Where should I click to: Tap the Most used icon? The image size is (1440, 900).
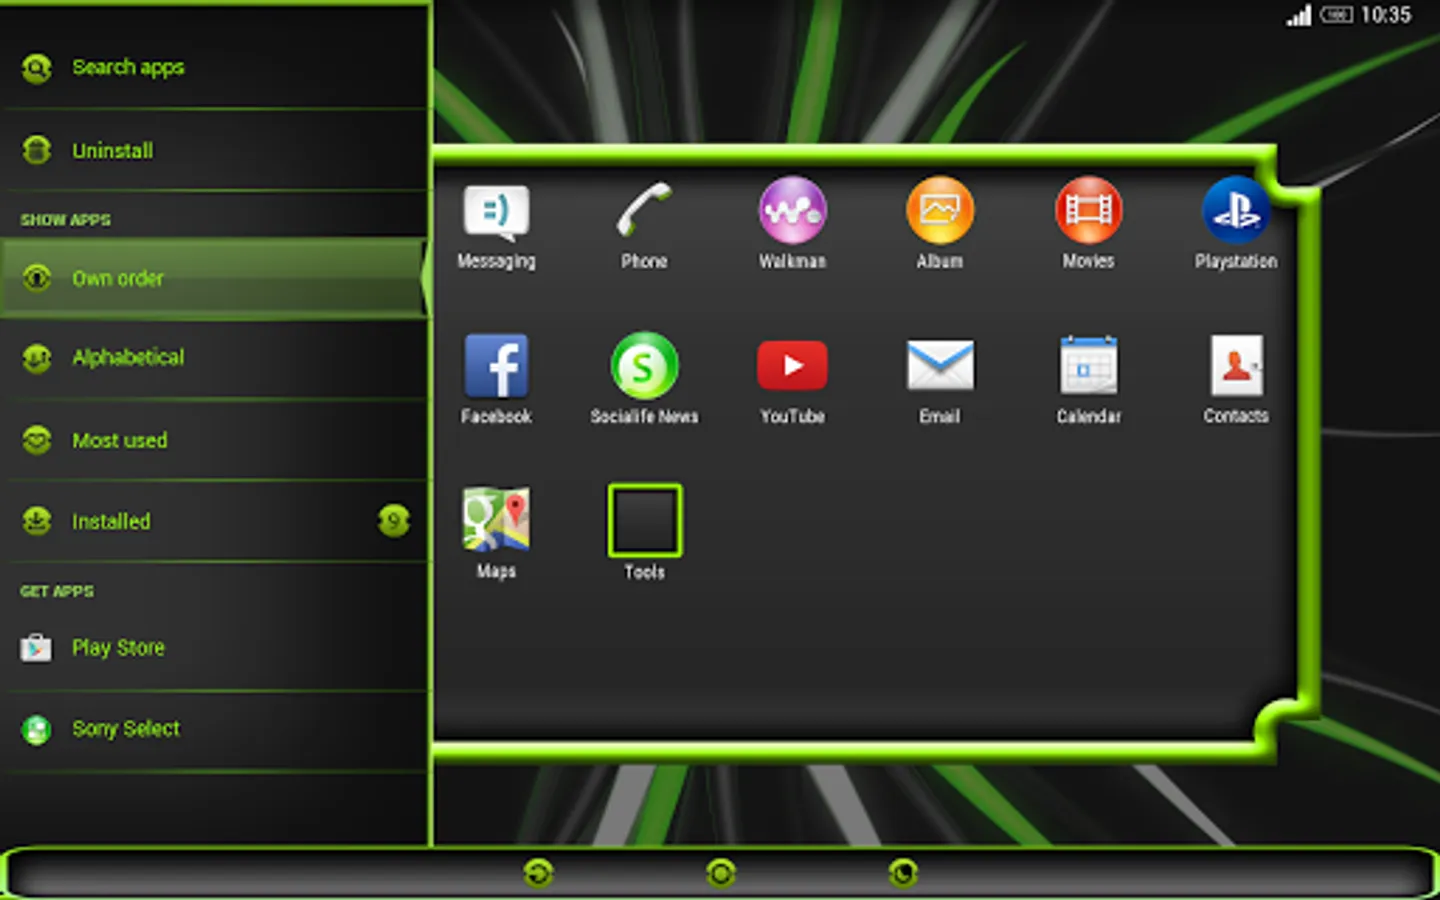(37, 440)
